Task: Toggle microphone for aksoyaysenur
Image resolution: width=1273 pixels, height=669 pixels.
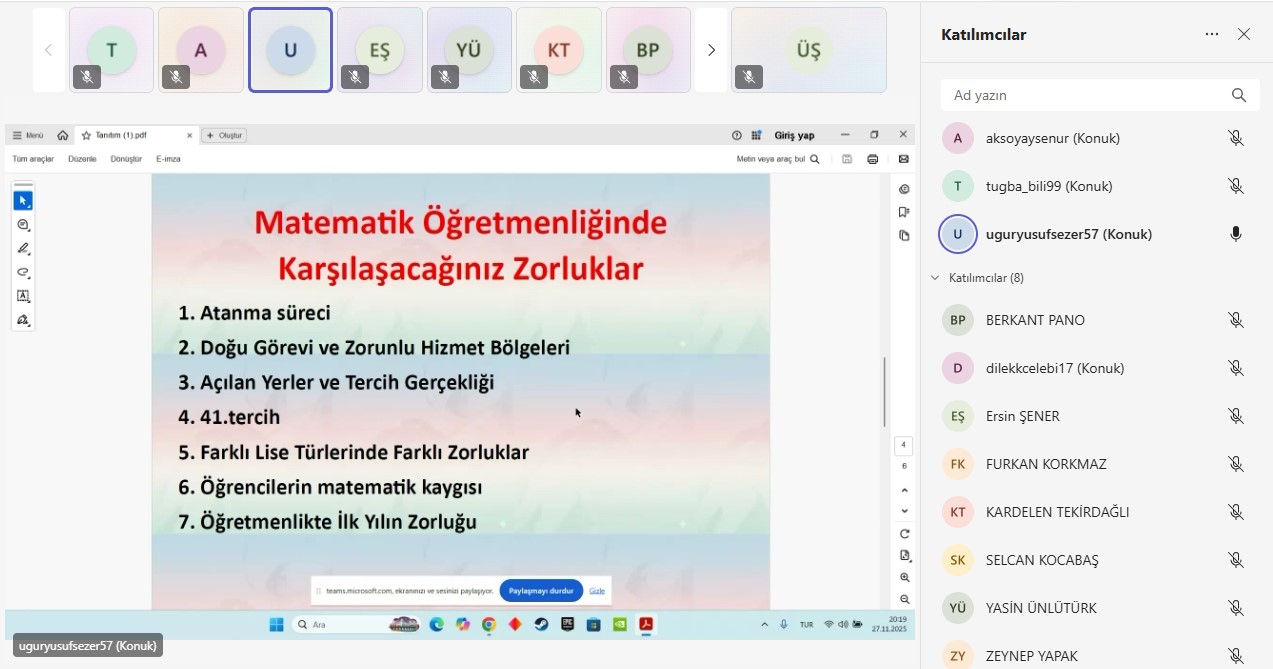Action: click(1236, 138)
